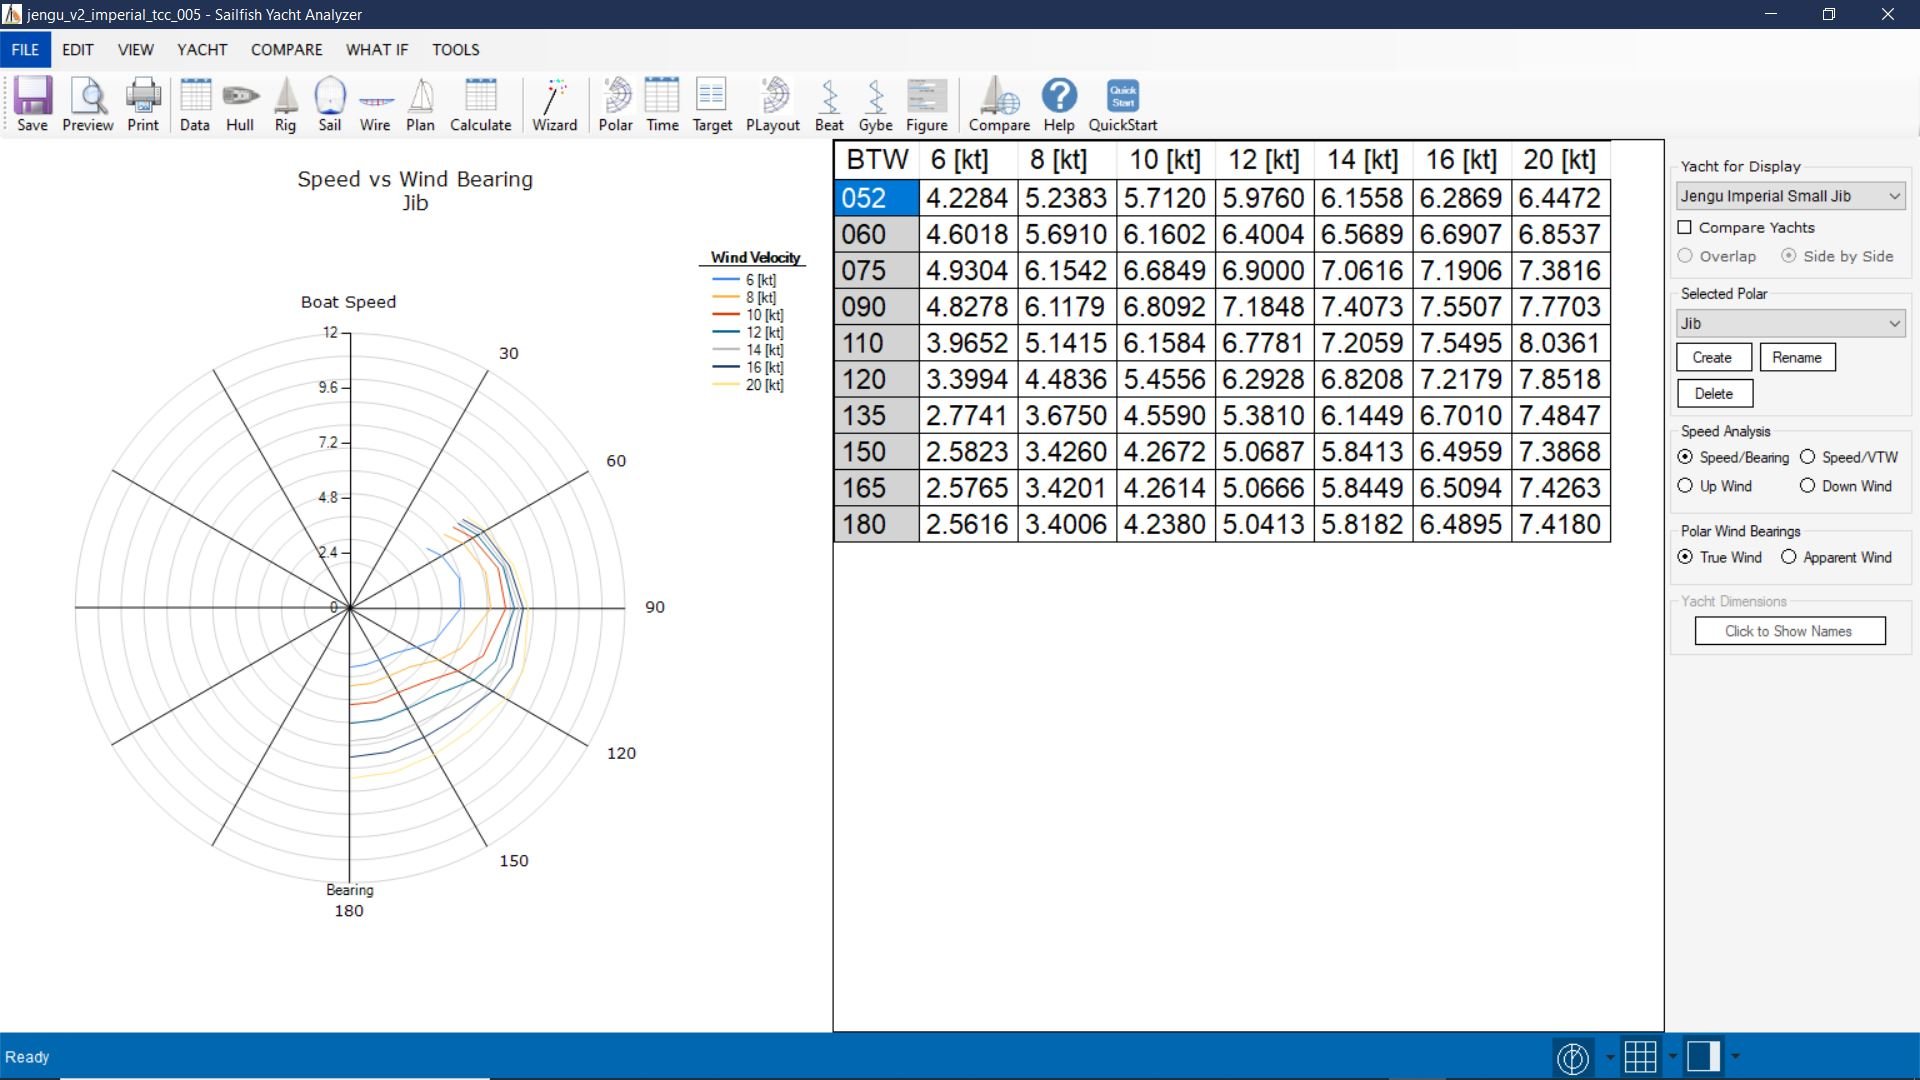
Task: Open the Polar diagram view
Action: [615, 104]
